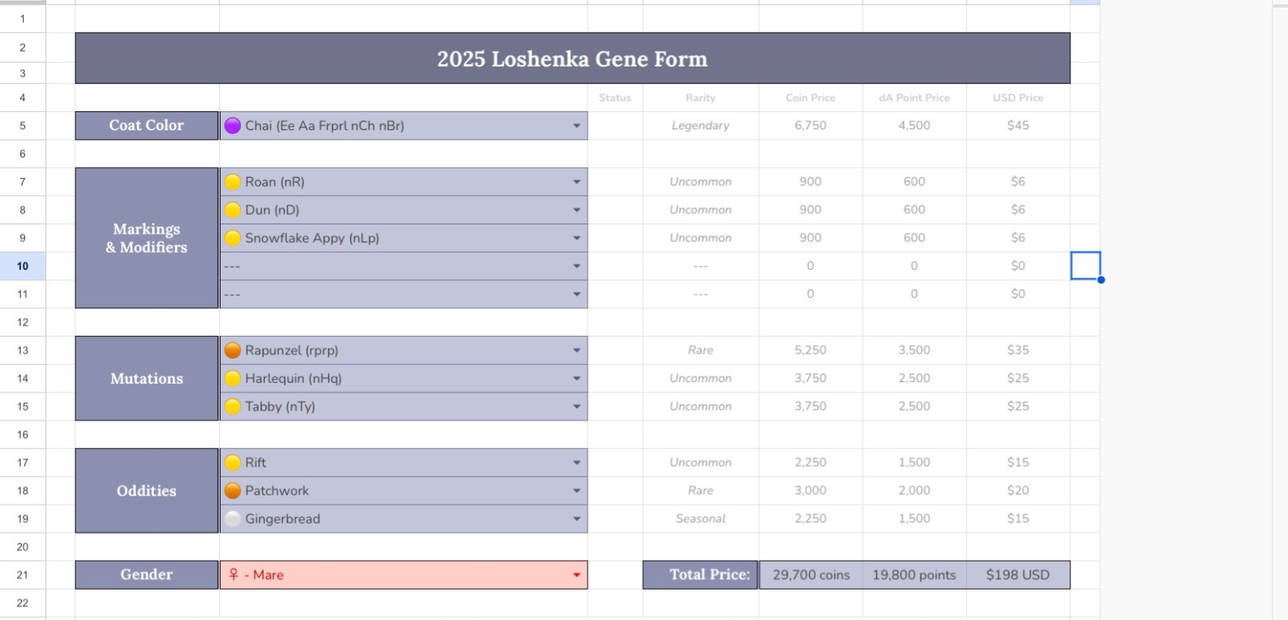Click the 29,700 coins total cell
1288x620 pixels.
[x=810, y=575]
